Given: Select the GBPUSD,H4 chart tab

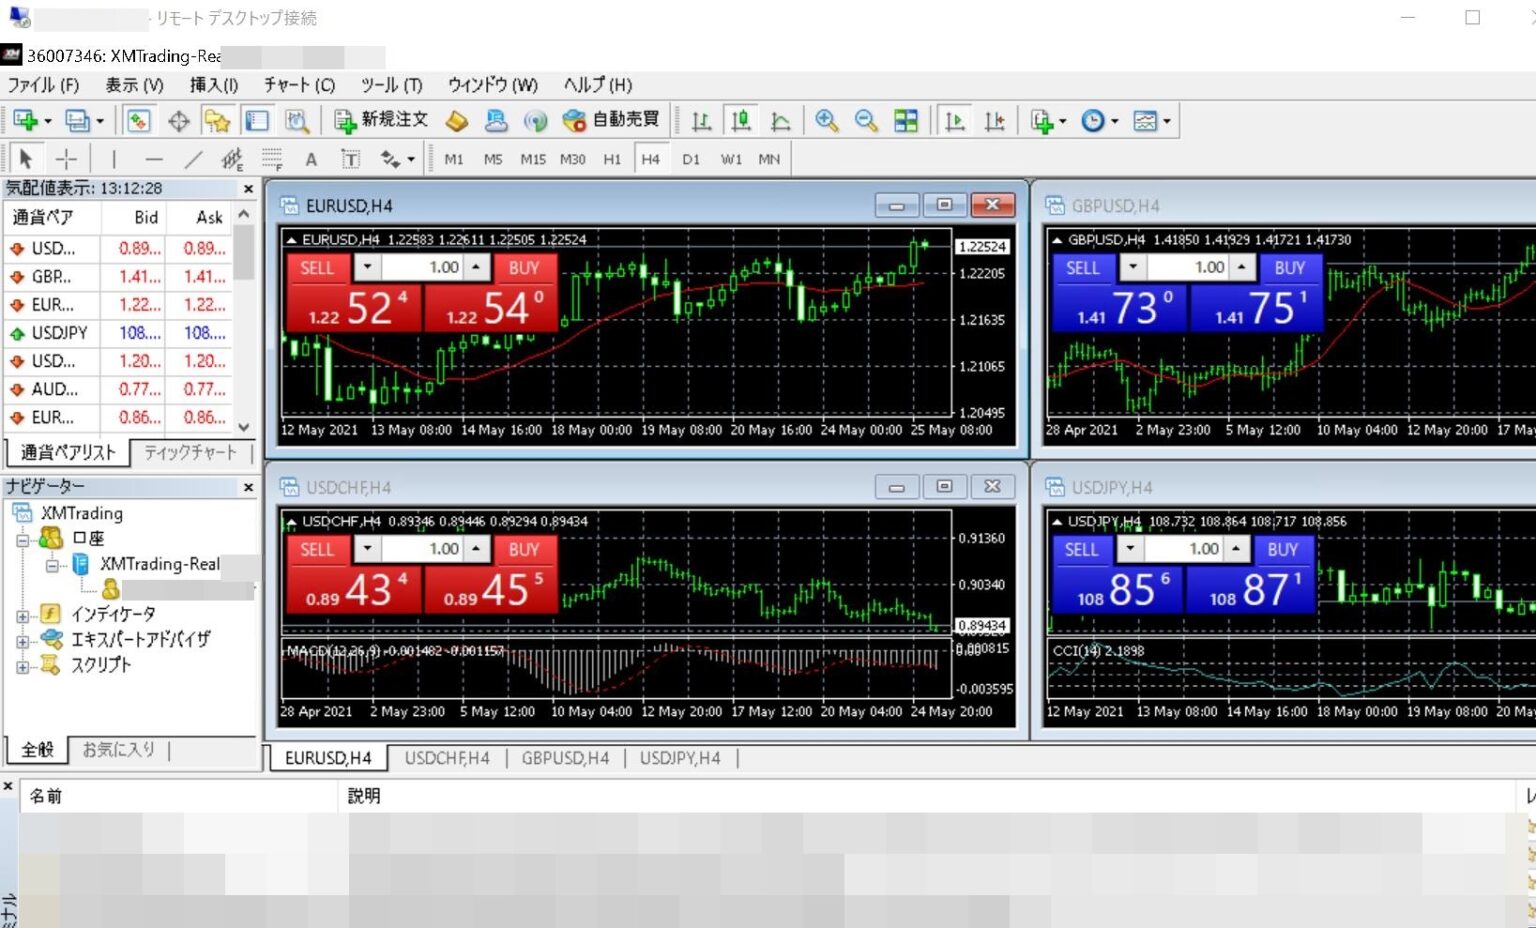Looking at the screenshot, I should 565,758.
